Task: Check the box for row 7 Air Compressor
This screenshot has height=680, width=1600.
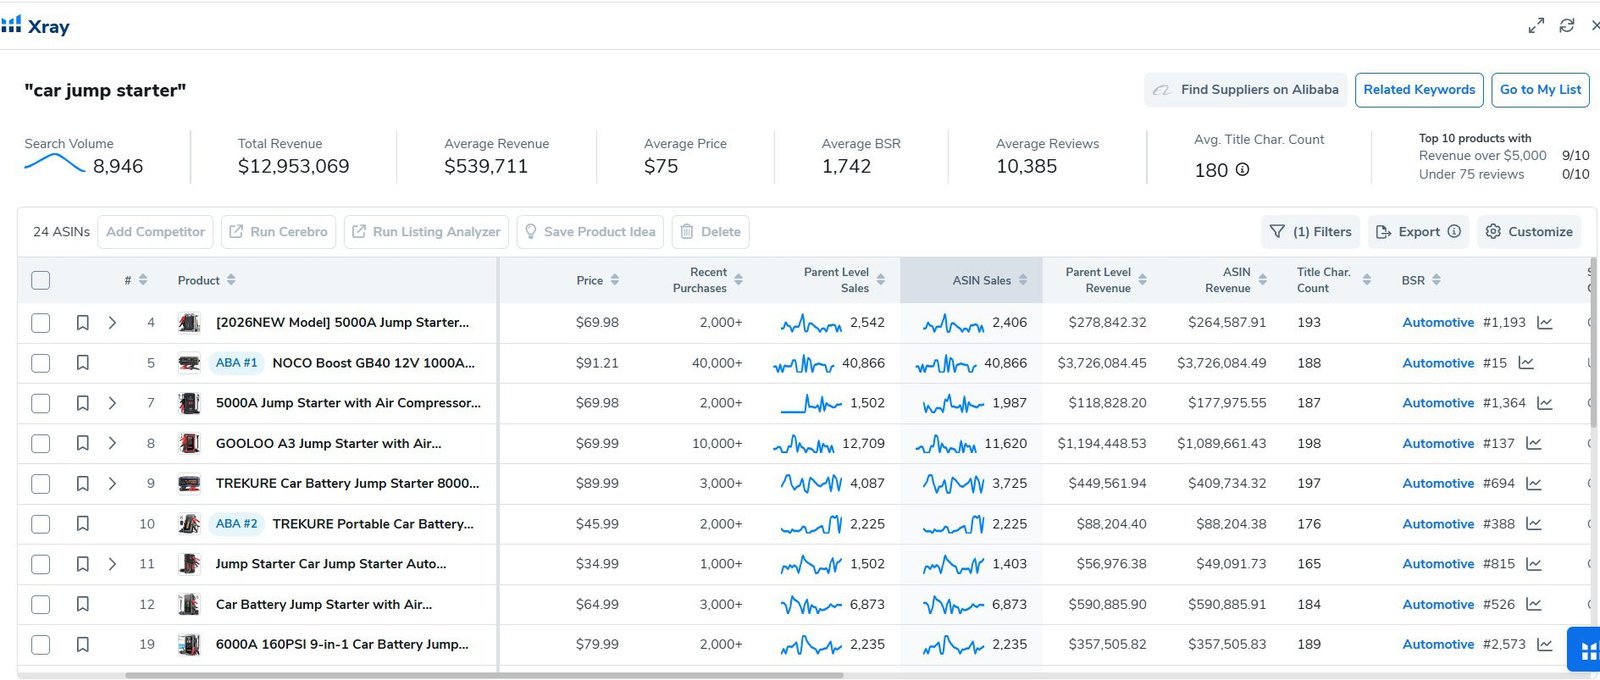Action: click(41, 403)
